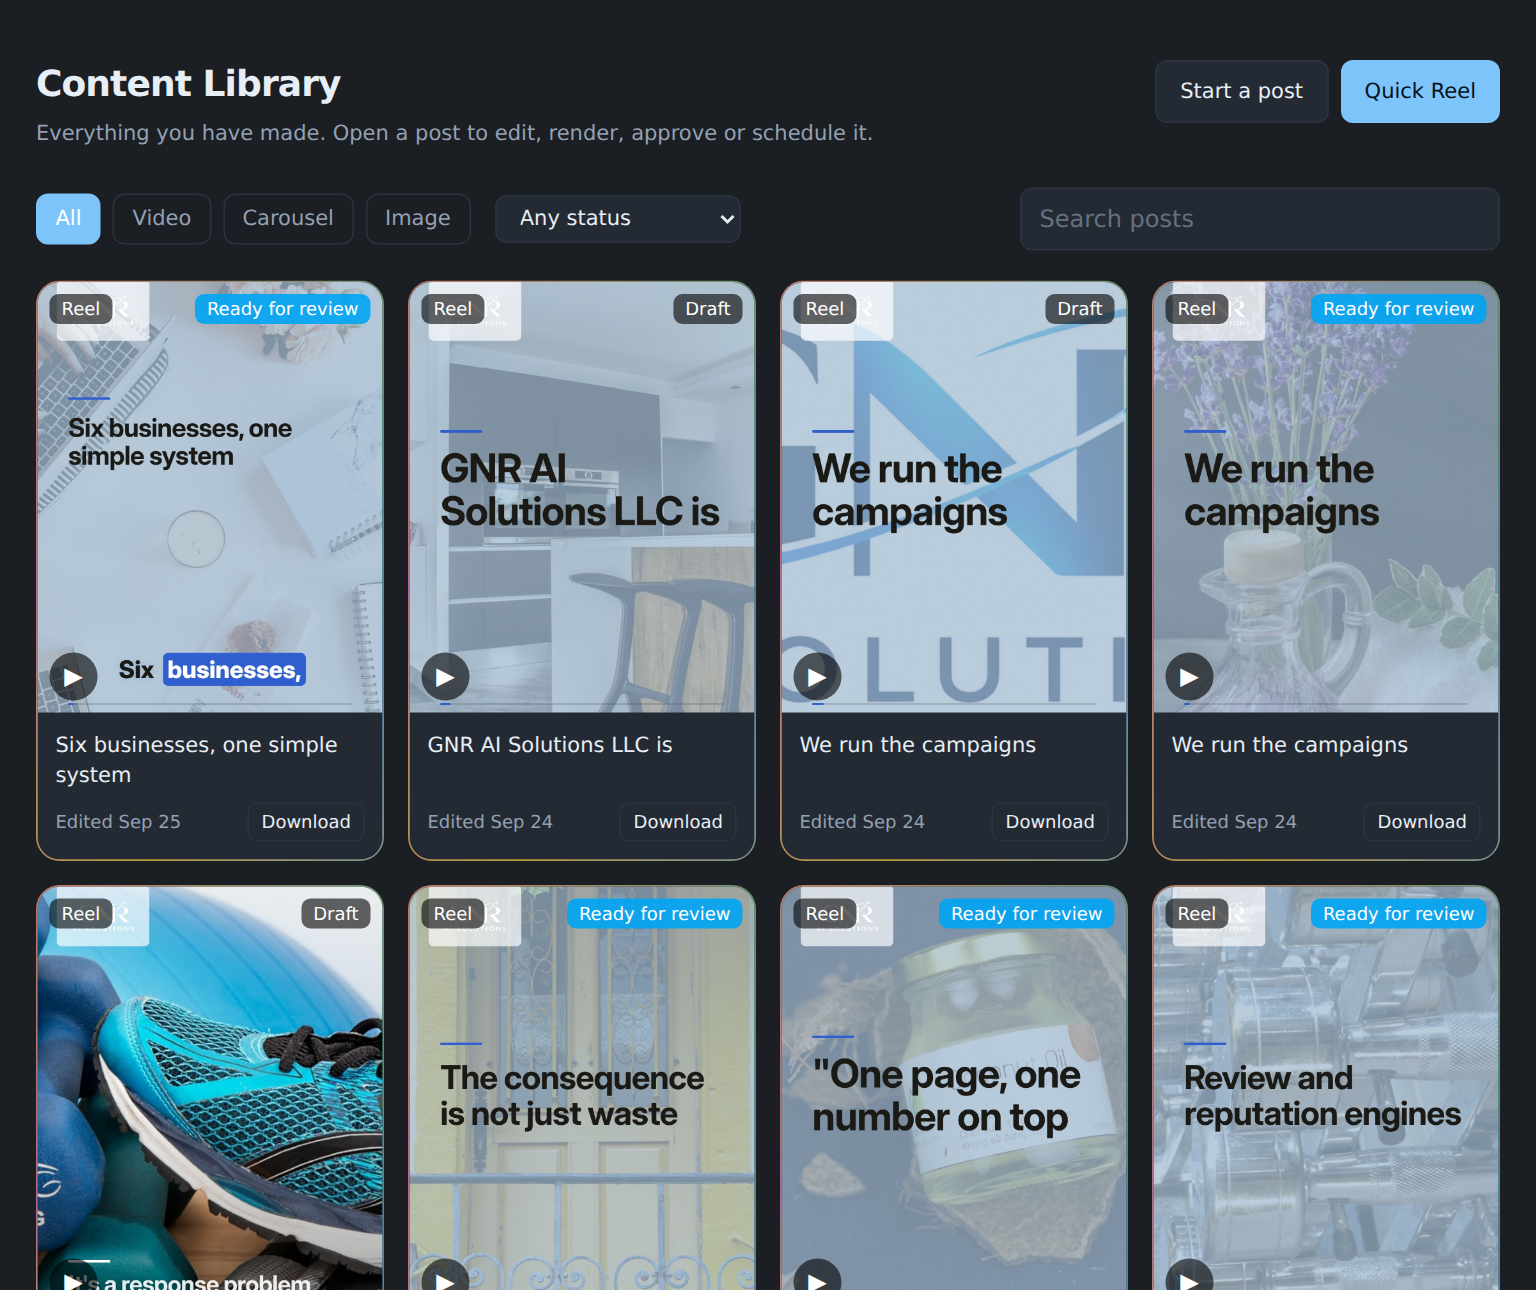Filter library by Video

pyautogui.click(x=162, y=218)
